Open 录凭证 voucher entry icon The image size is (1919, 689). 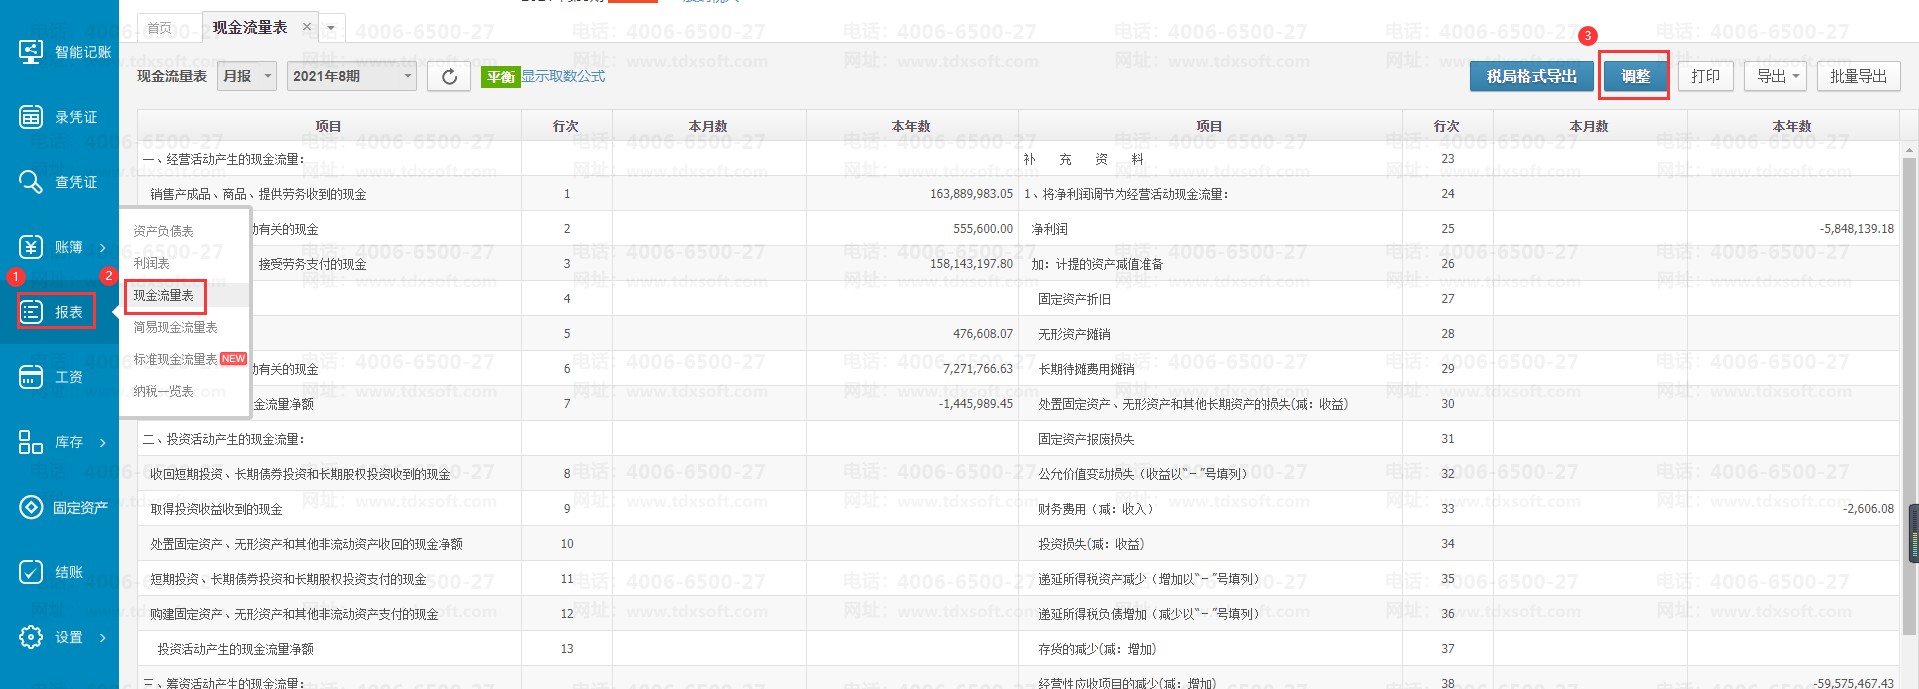point(31,117)
